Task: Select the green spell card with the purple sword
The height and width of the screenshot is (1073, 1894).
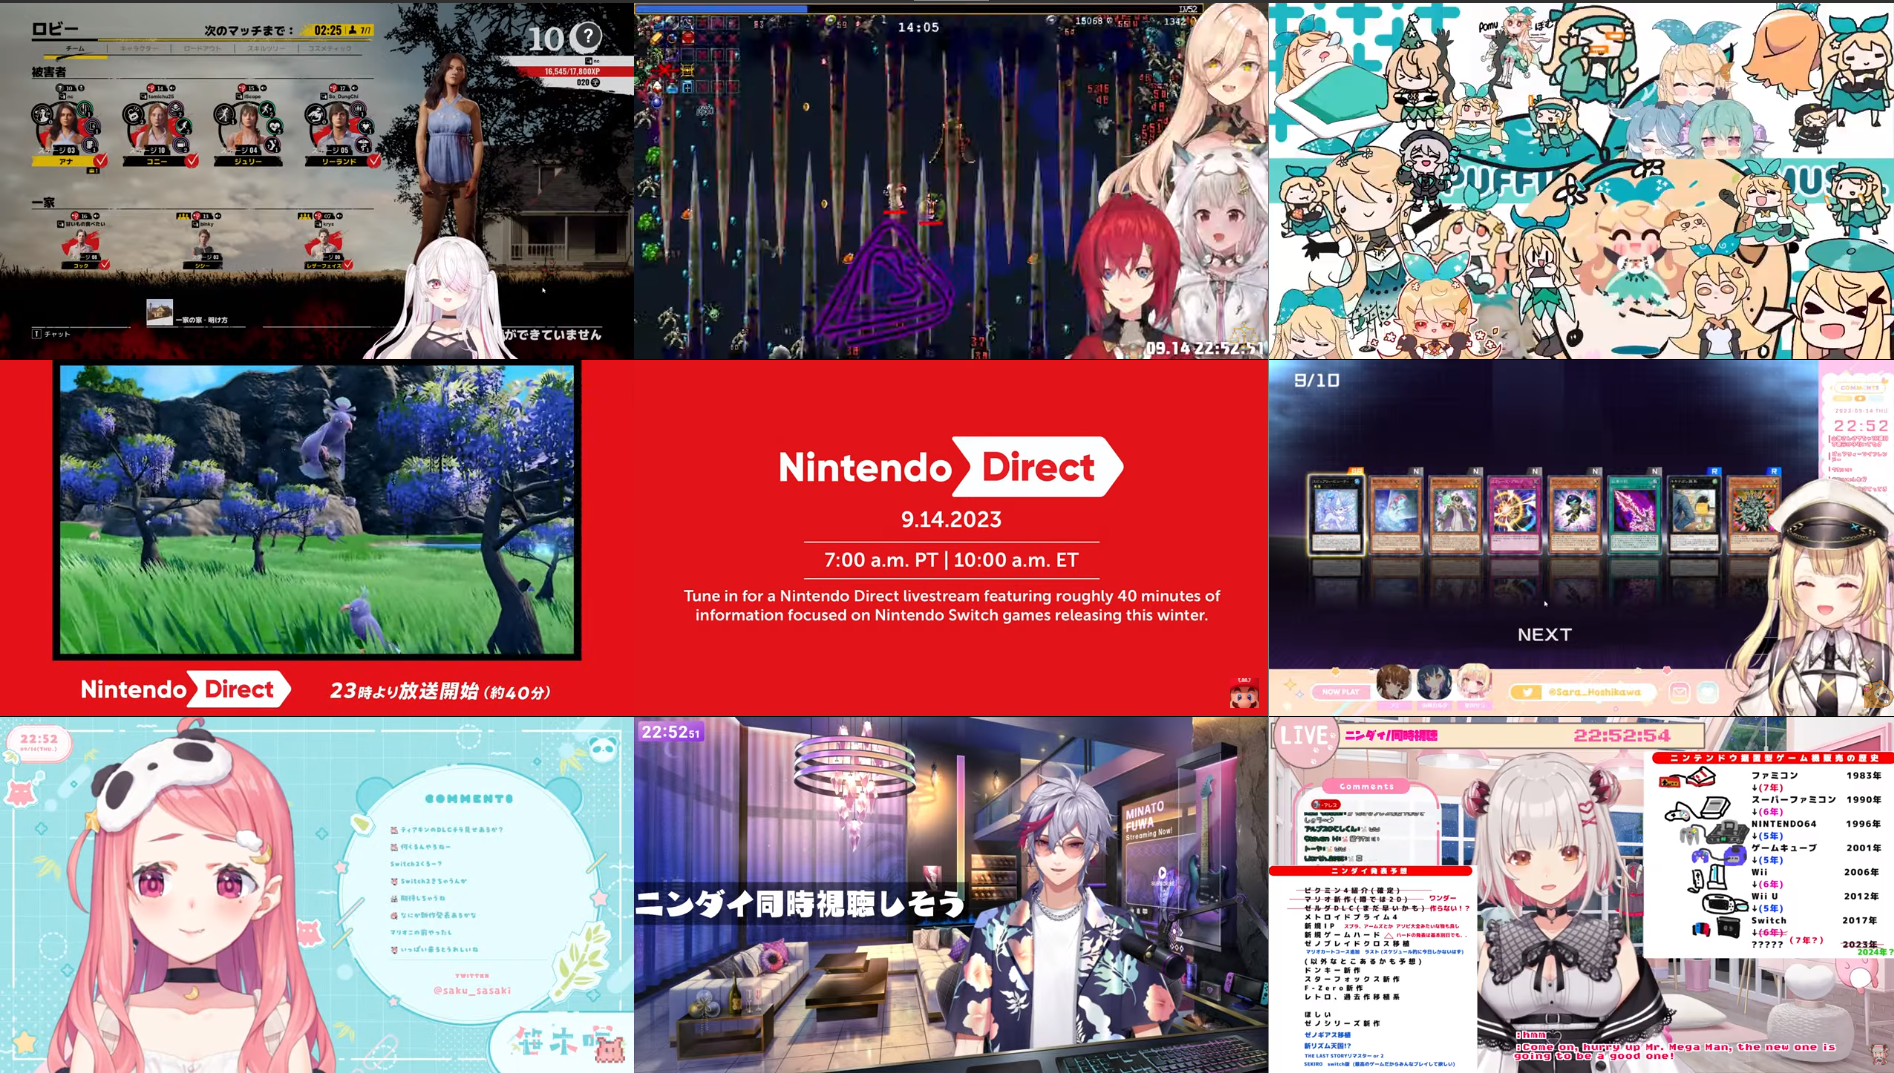Action: coord(1633,513)
